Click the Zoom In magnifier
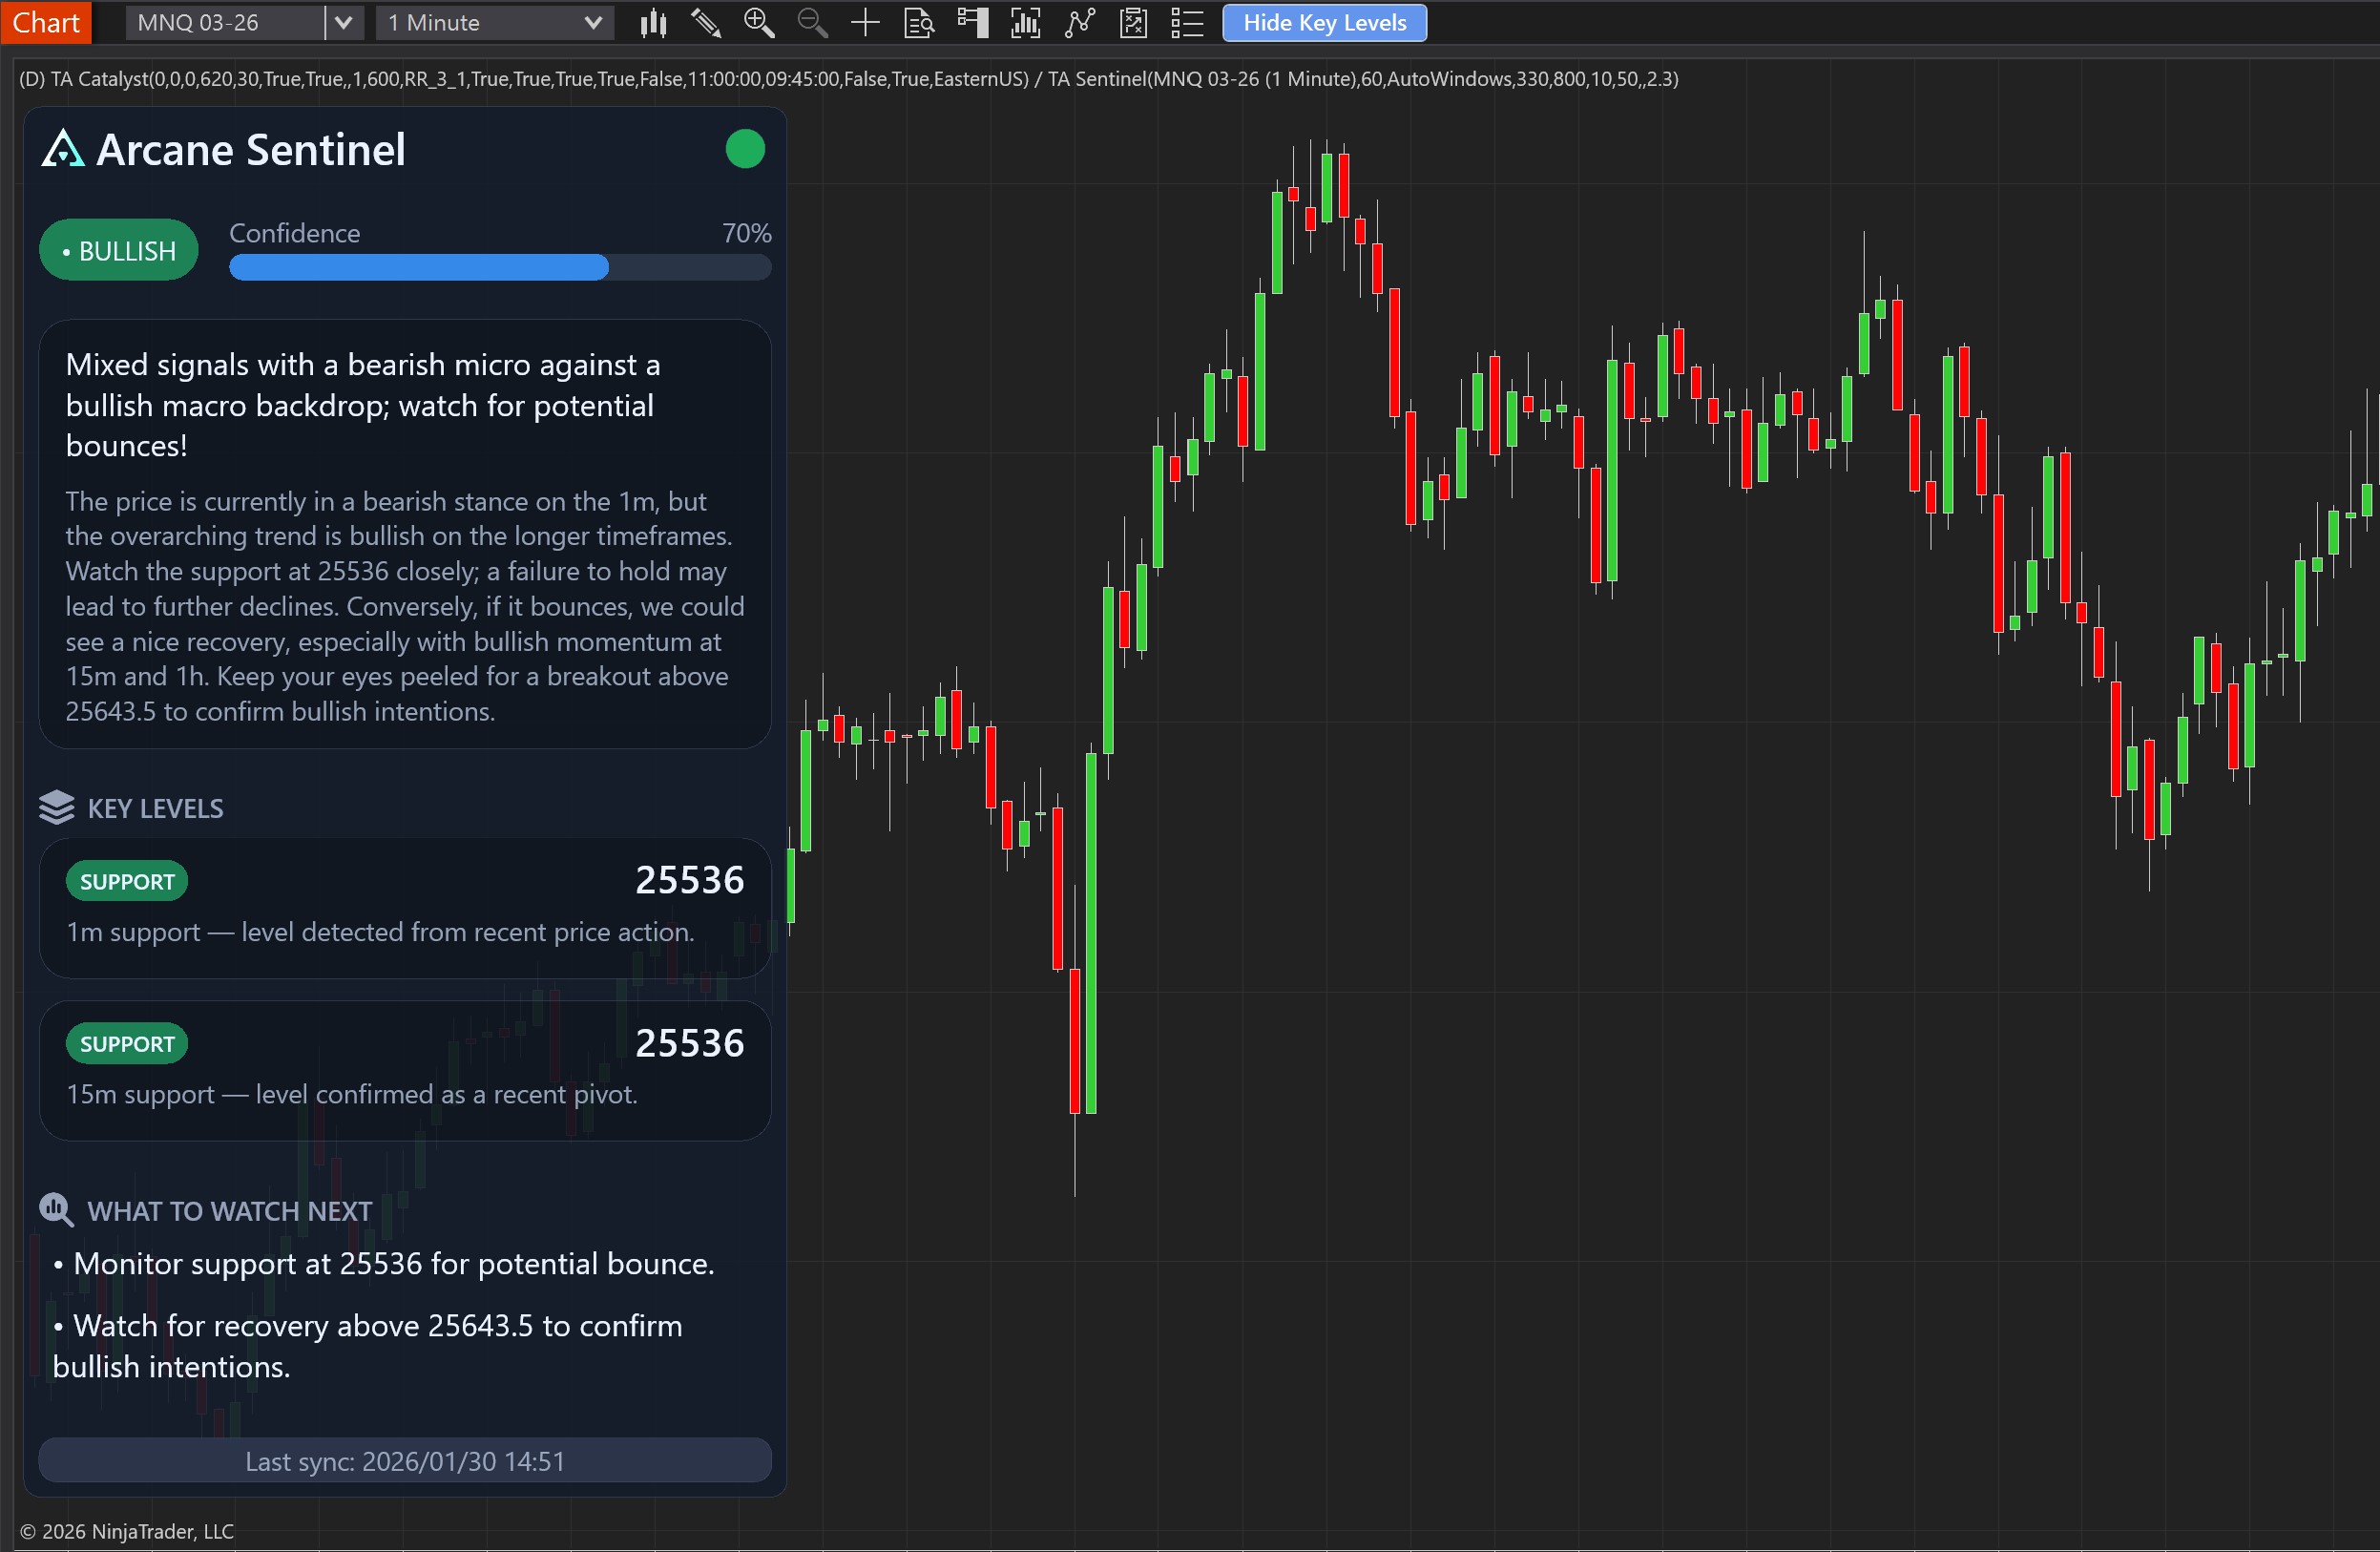 coord(759,23)
